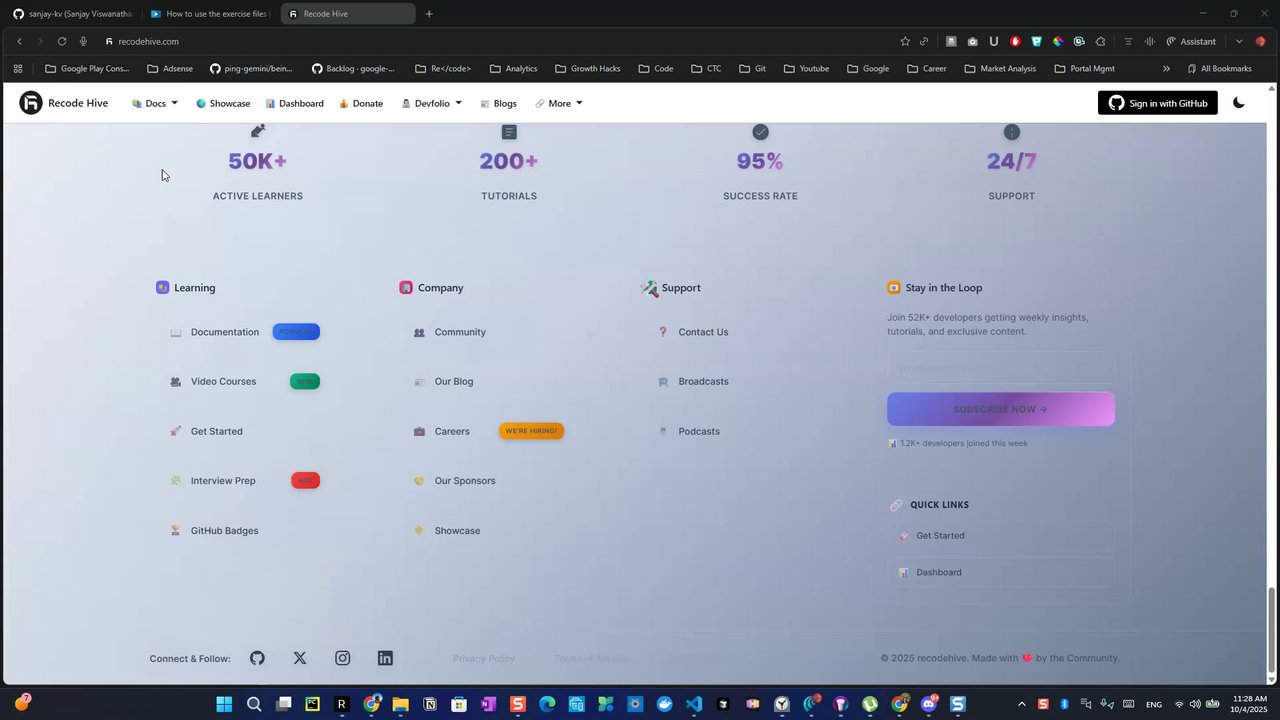Click the voice search microphone icon

click(x=83, y=41)
